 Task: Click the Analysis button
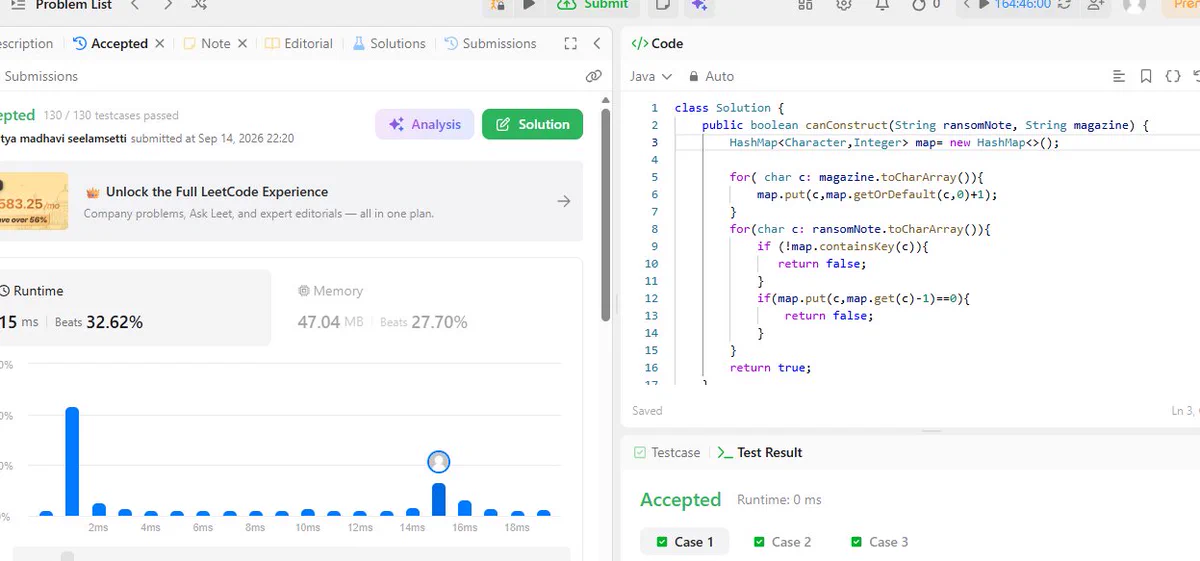coord(425,124)
